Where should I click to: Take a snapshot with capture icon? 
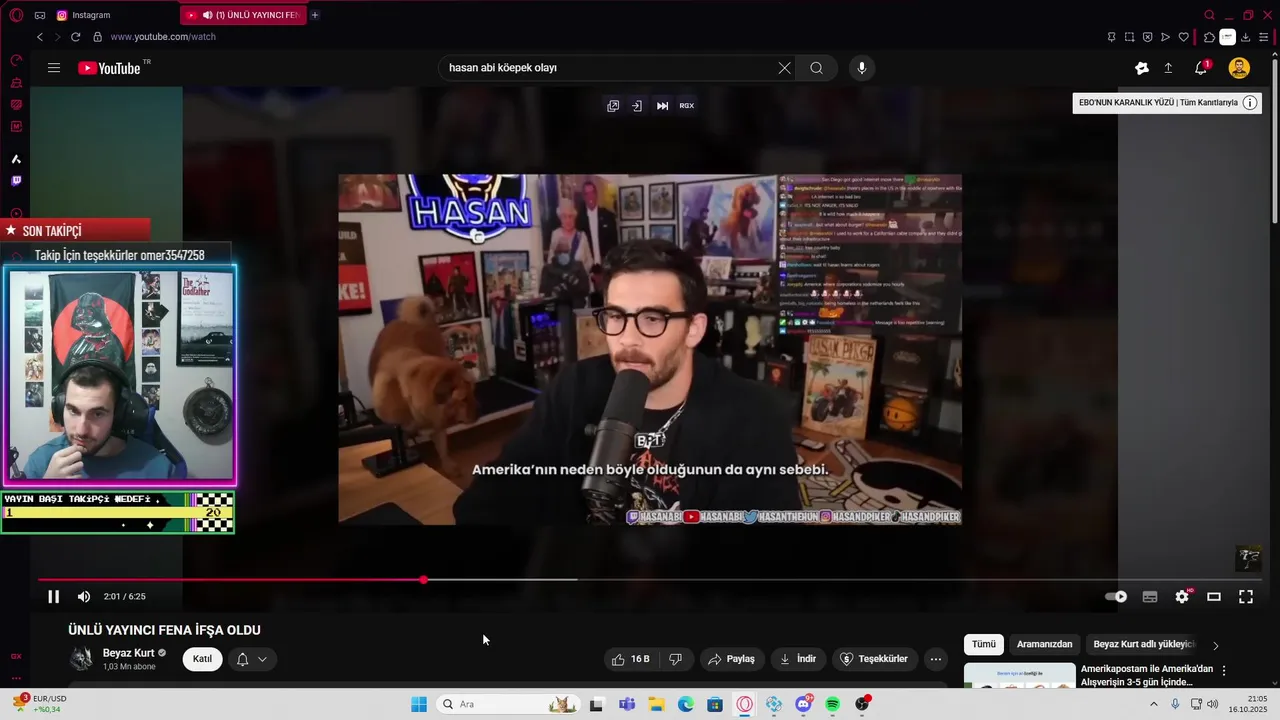click(1130, 37)
